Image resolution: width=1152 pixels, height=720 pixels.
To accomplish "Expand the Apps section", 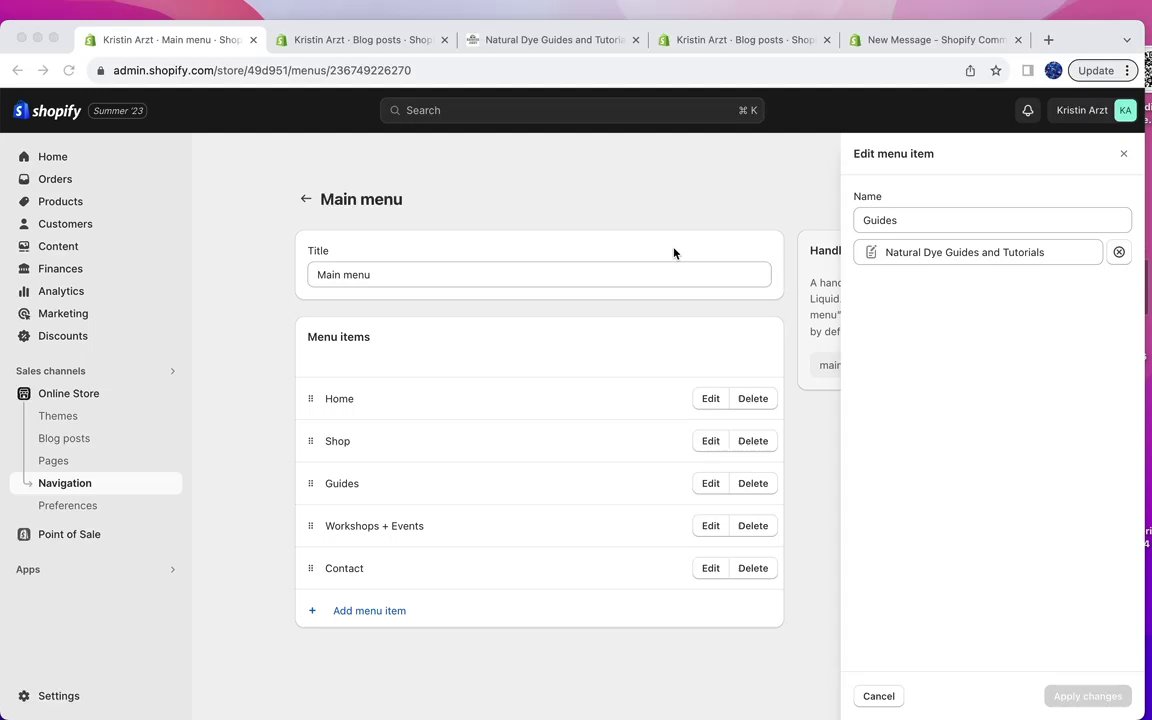I will (x=172, y=570).
